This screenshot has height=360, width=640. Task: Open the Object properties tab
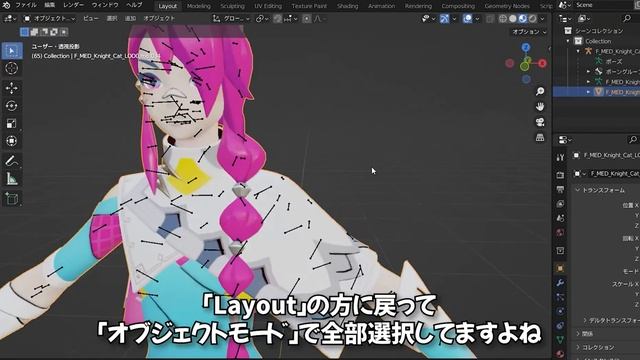[x=560, y=268]
